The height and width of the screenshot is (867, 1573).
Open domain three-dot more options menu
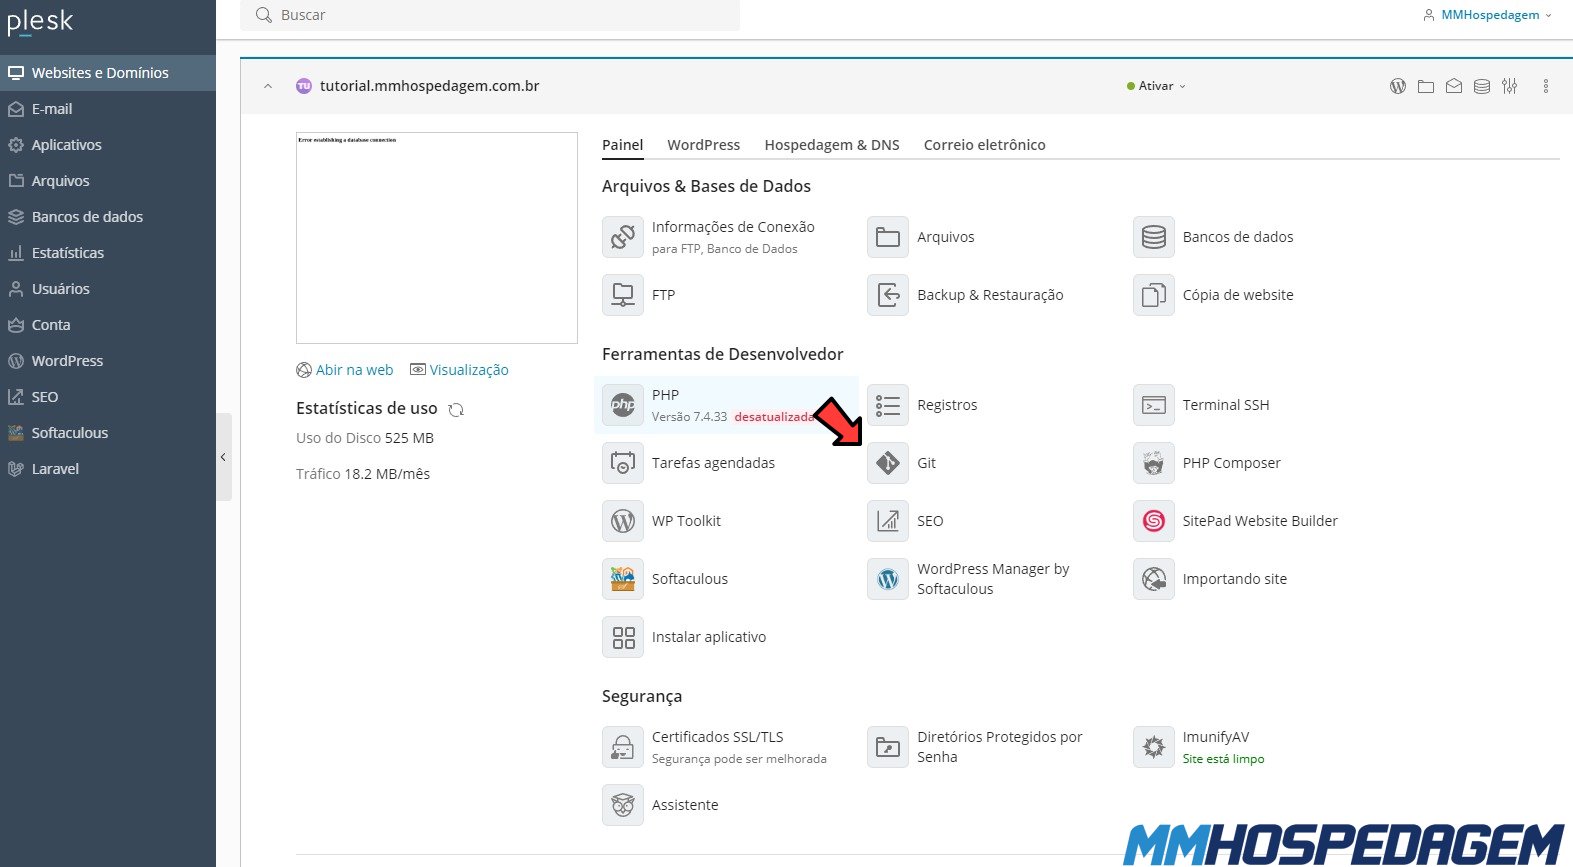click(1546, 86)
